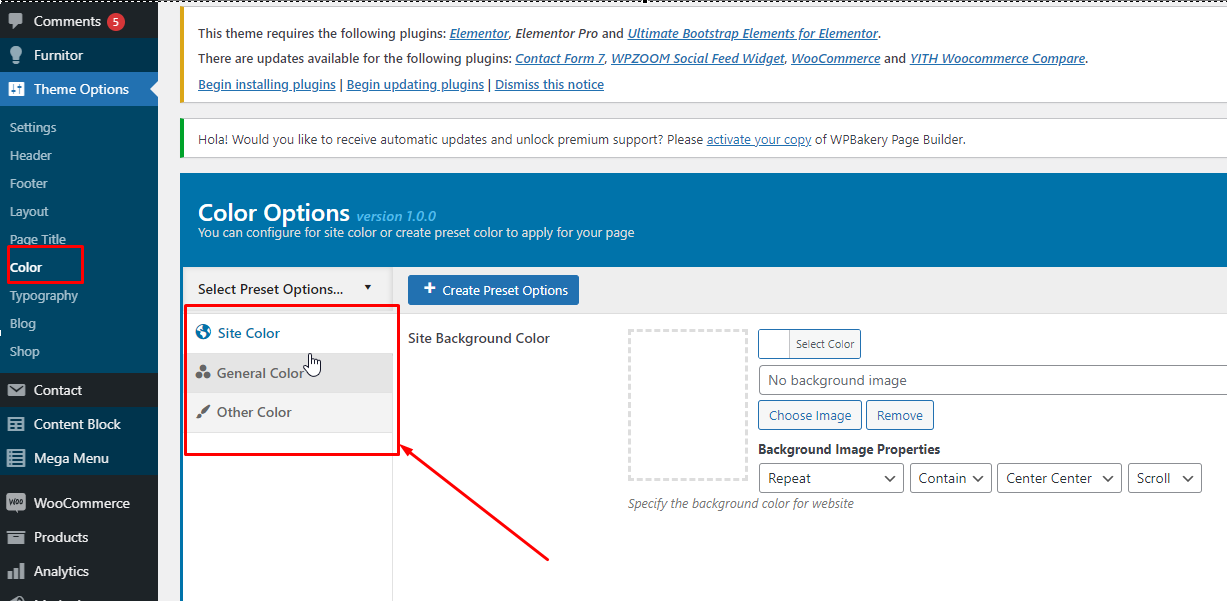Open the Select Preset Options dropdown
1227x601 pixels.
pos(286,289)
